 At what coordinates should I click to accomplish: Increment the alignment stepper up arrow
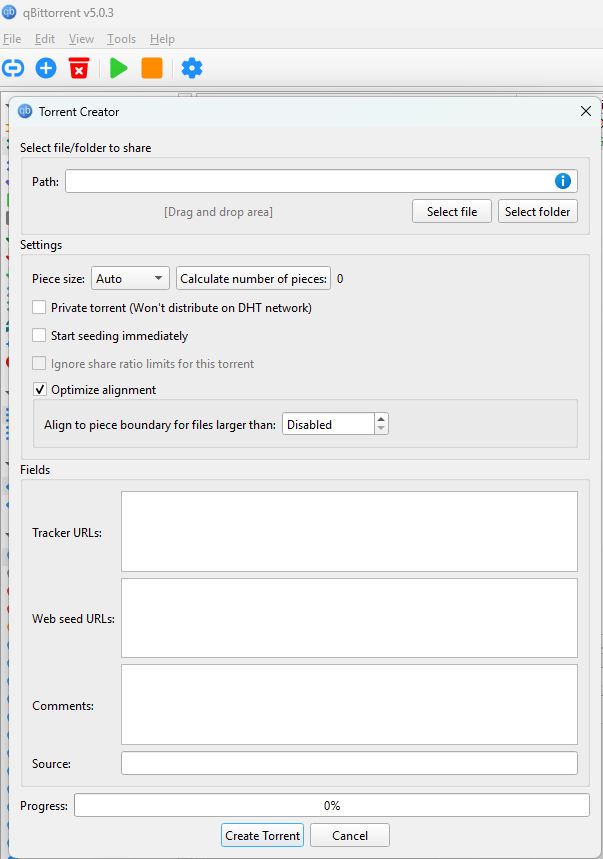[381, 418]
